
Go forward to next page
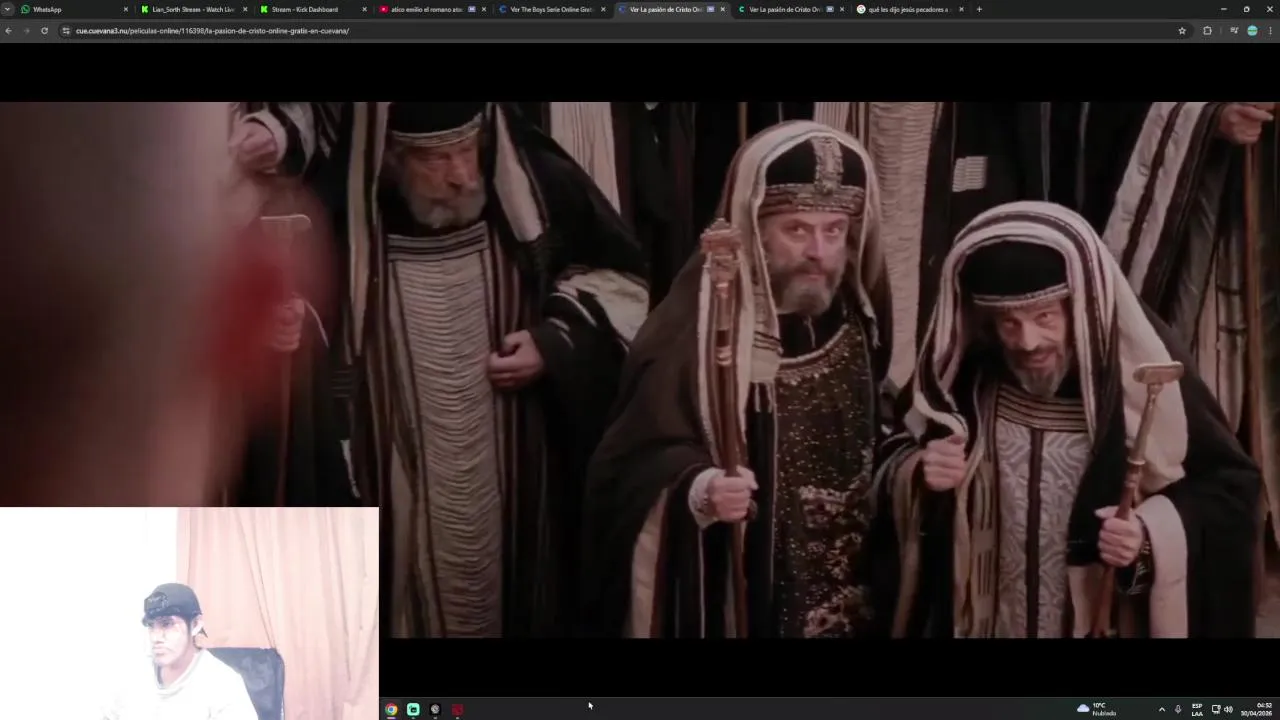(x=26, y=31)
